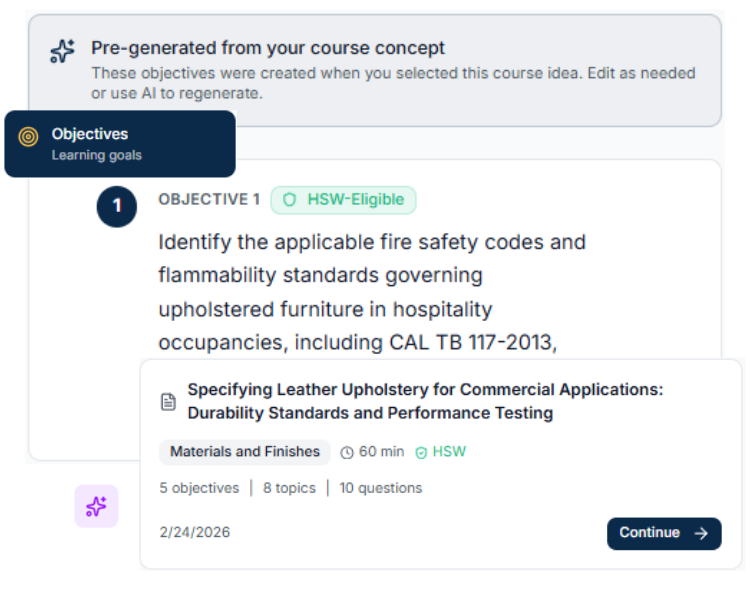
Task: Select the Materials and Finishes tag
Action: (x=245, y=452)
